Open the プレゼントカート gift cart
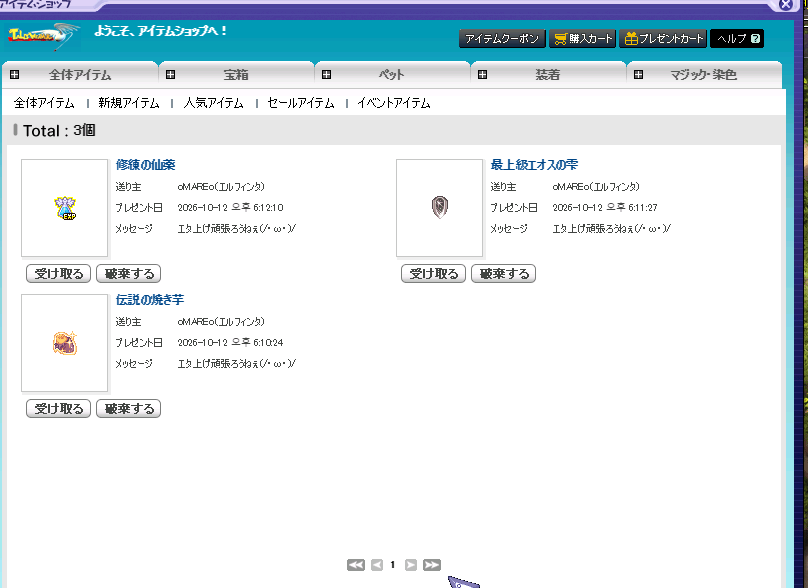This screenshot has width=808, height=588. coord(663,39)
